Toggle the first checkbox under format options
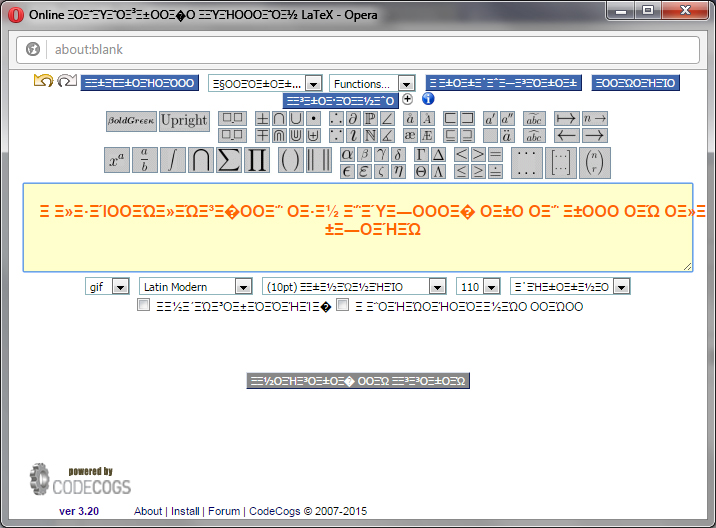 pyautogui.click(x=144, y=305)
